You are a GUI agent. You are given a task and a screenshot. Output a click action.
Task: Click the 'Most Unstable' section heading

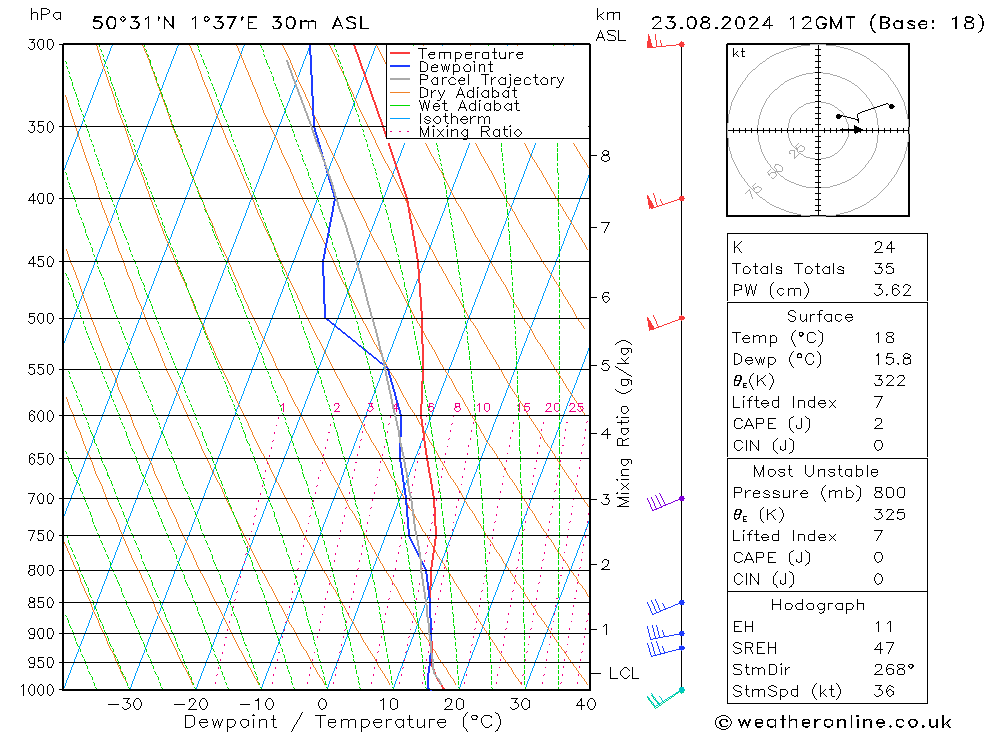pos(816,471)
